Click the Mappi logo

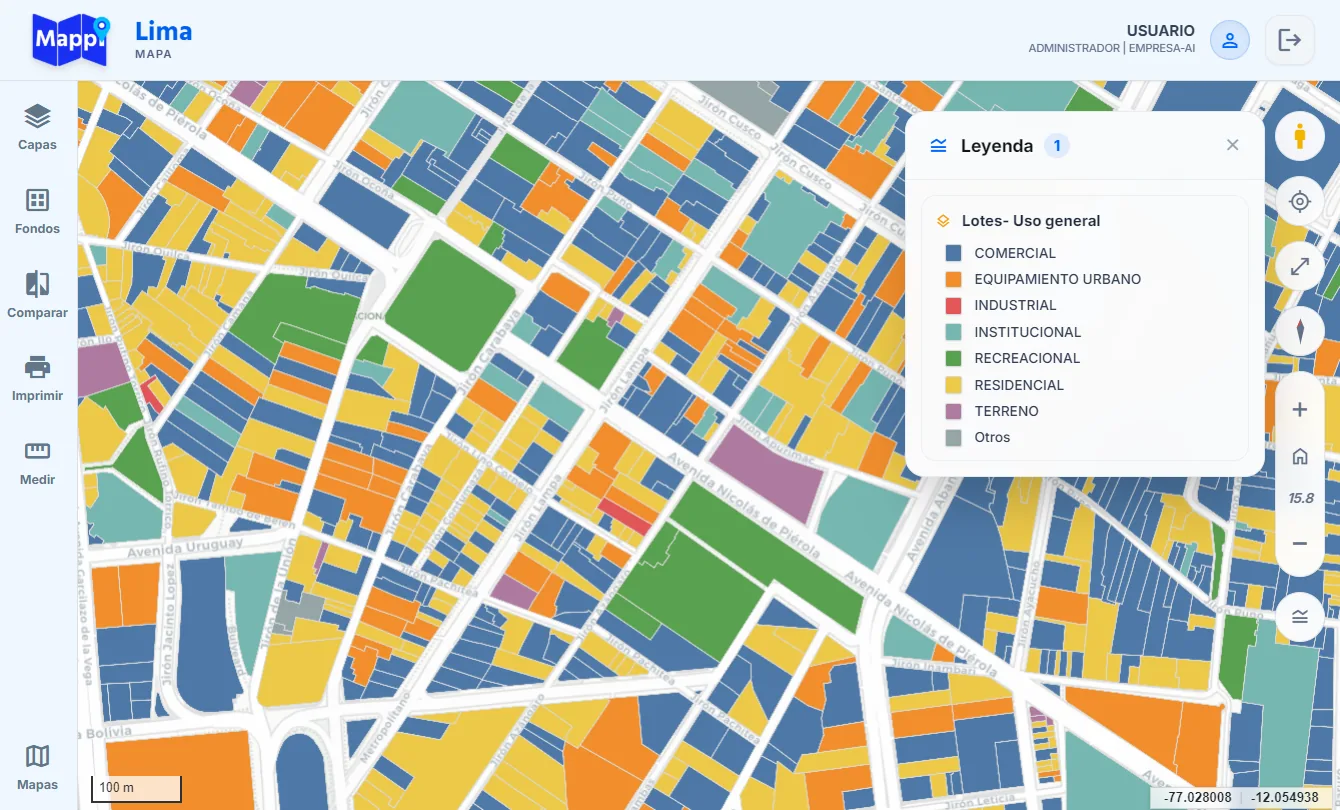click(70, 40)
